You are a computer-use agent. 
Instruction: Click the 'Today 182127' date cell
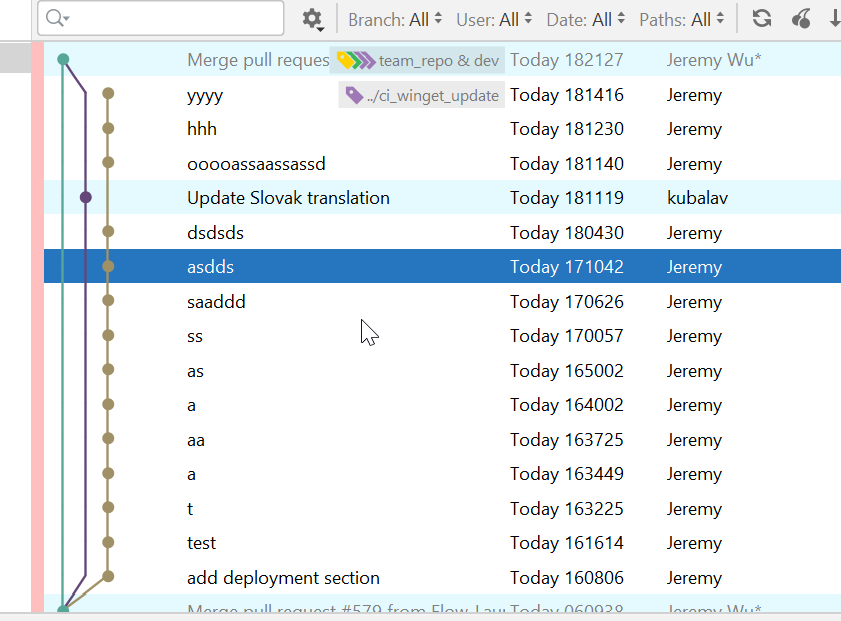coord(566,60)
